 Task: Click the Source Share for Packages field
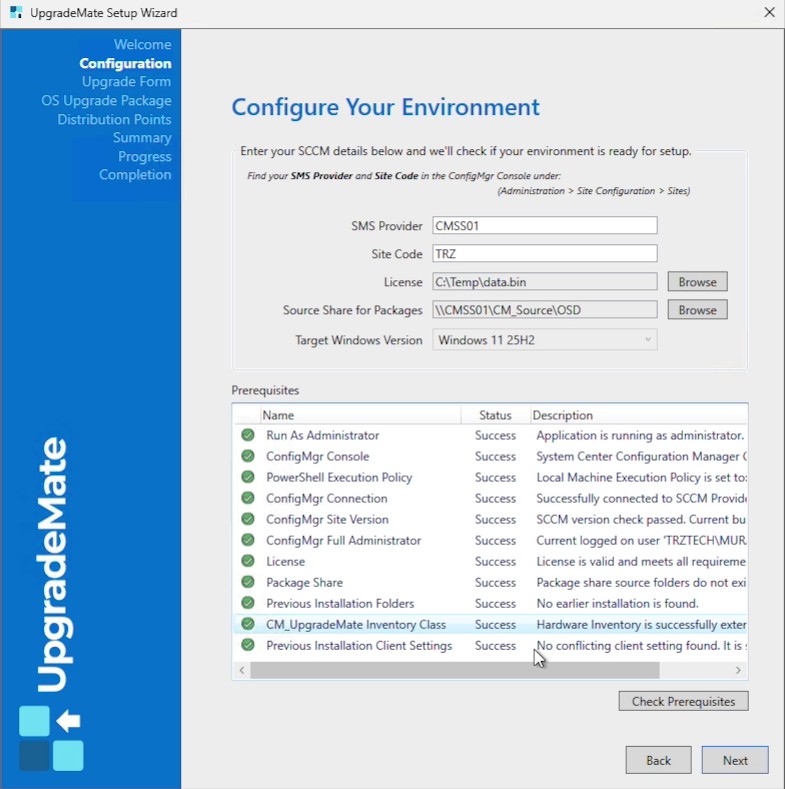click(544, 310)
